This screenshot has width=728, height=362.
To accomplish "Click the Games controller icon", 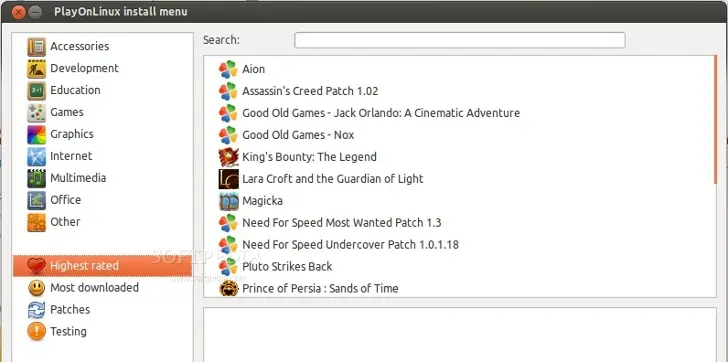I will [36, 112].
